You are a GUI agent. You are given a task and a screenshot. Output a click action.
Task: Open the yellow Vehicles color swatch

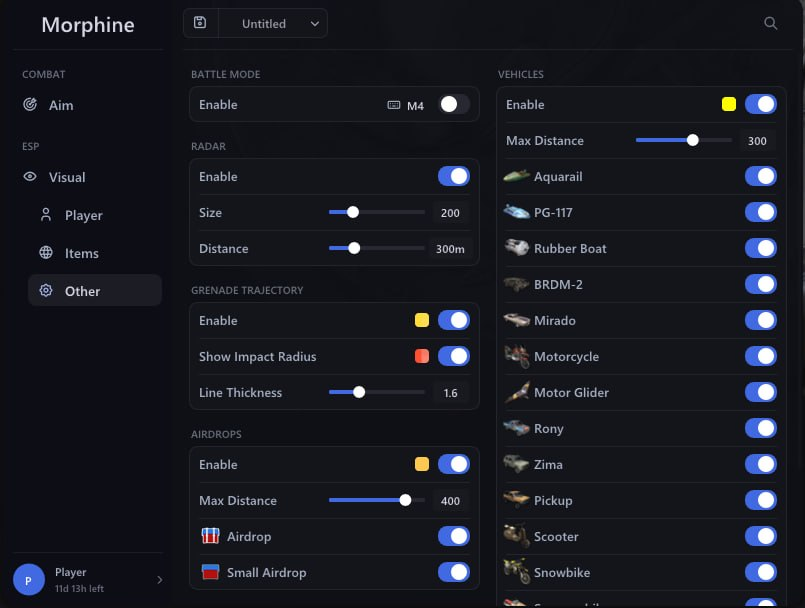729,104
